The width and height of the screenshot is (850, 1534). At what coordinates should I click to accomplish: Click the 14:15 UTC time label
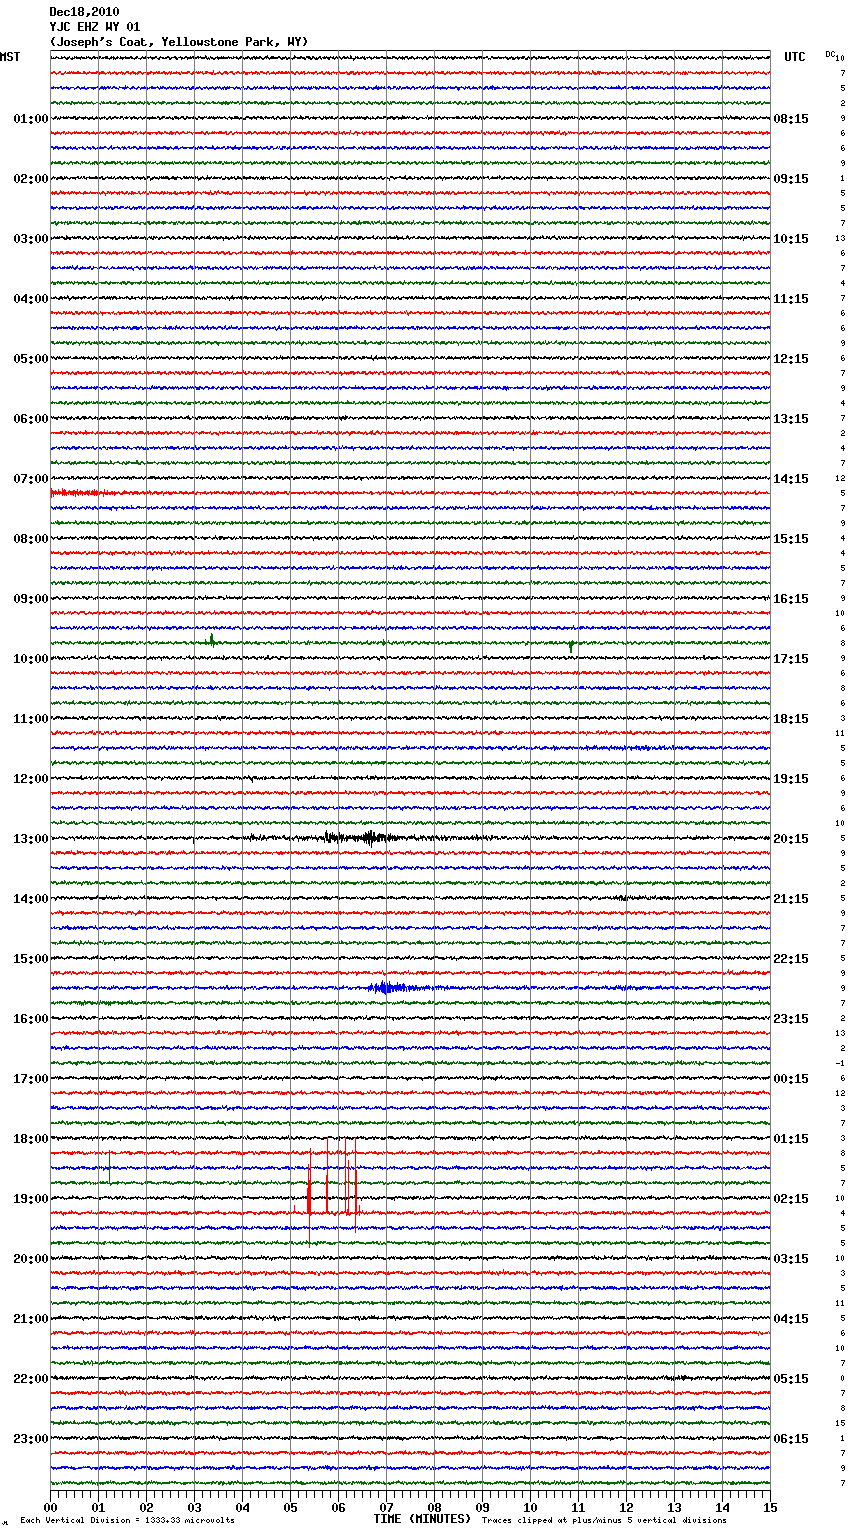(x=791, y=479)
